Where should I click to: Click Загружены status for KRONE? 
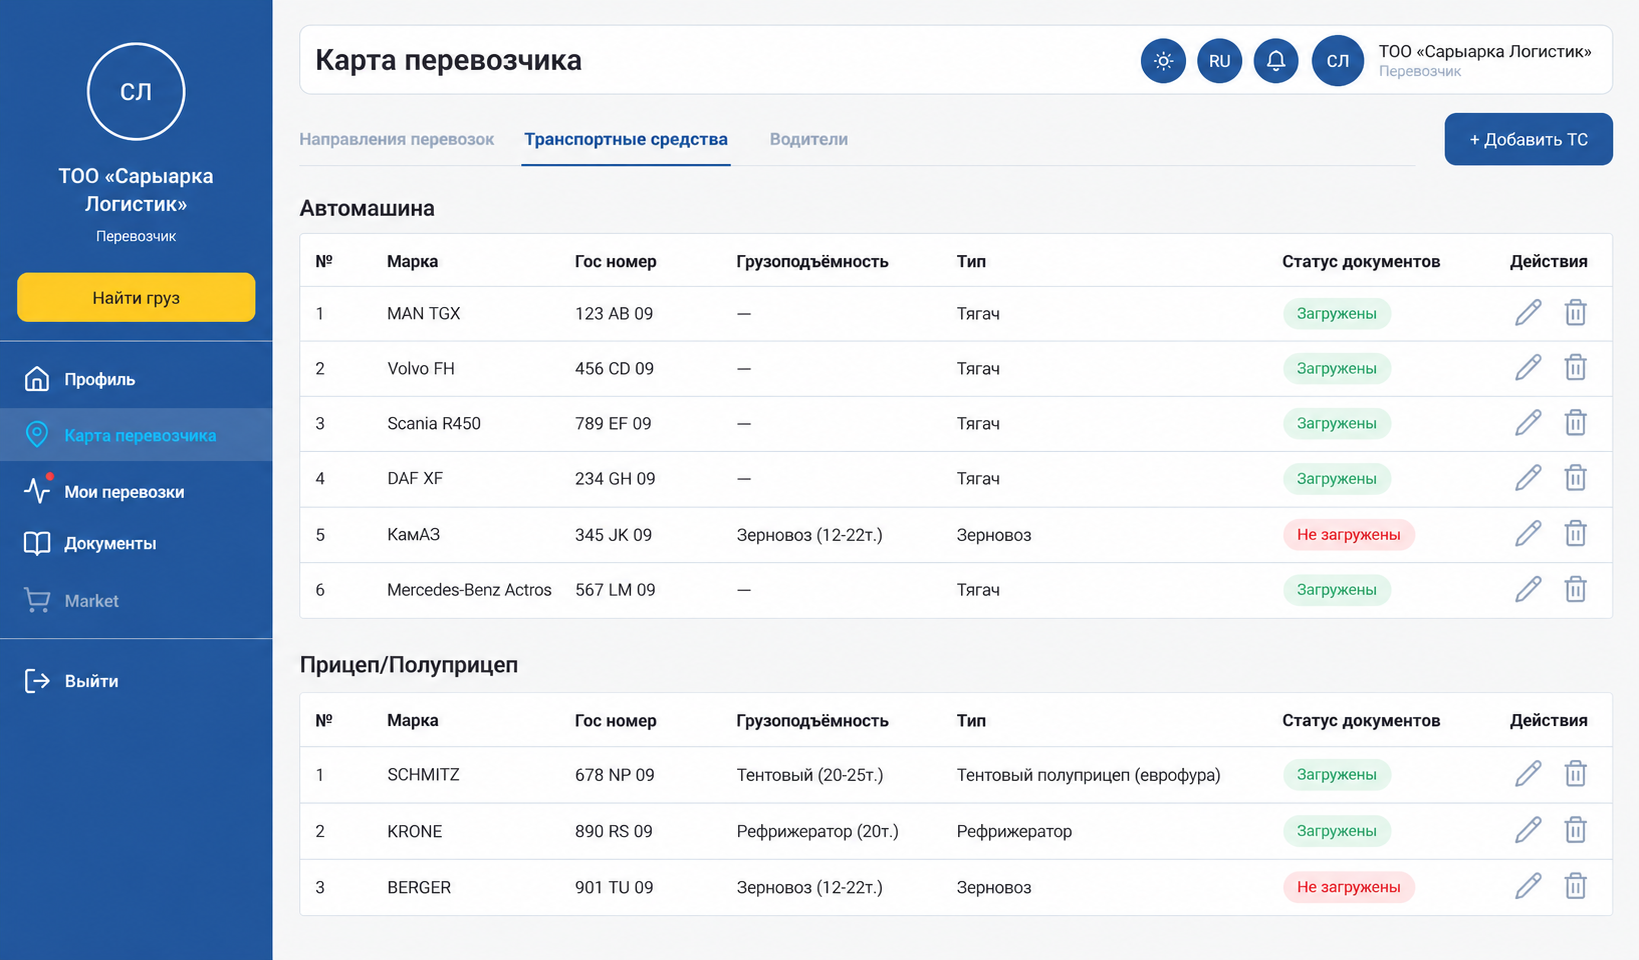pyautogui.click(x=1337, y=830)
